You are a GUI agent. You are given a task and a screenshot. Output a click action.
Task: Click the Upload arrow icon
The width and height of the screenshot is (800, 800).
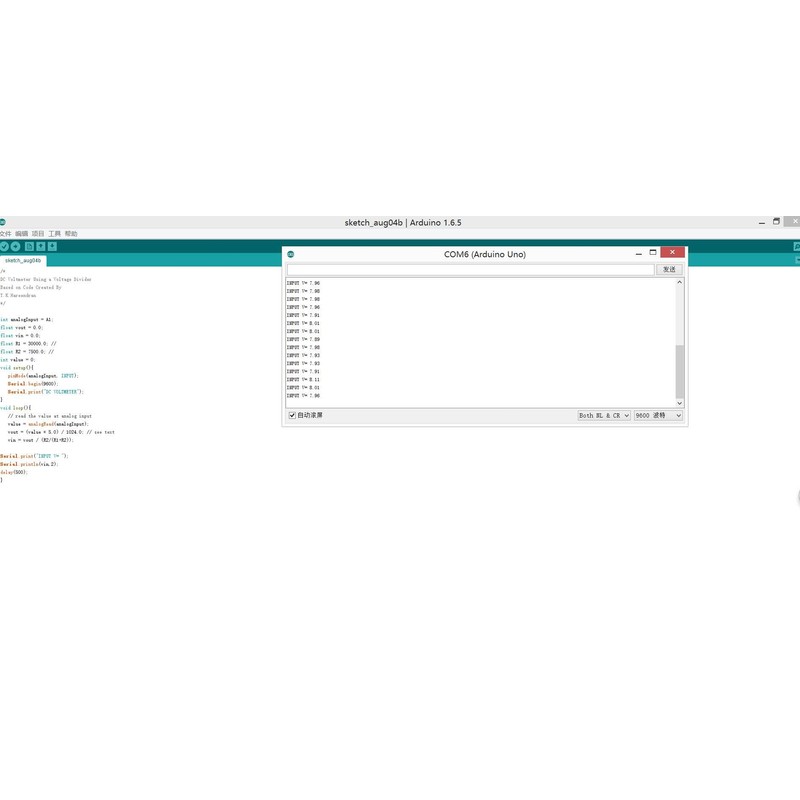[x=16, y=247]
